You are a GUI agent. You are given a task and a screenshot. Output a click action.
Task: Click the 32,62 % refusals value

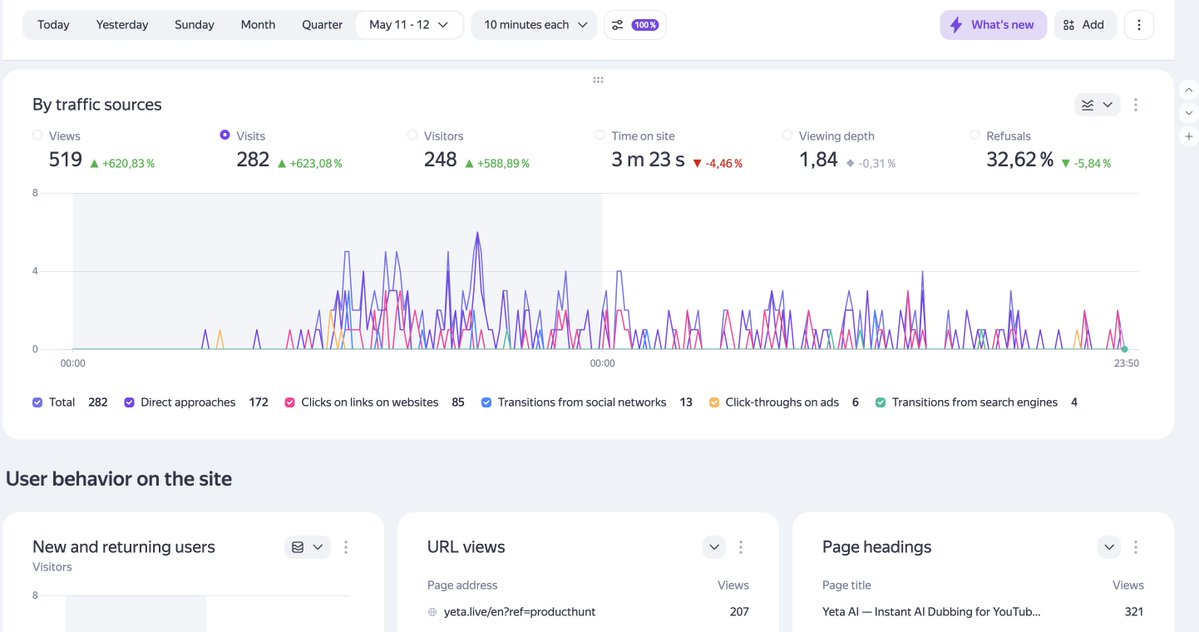click(1020, 160)
